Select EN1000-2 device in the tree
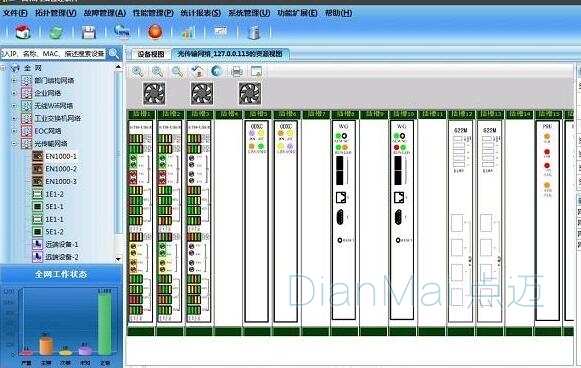Viewport: 581px width, 368px height. [x=61, y=169]
